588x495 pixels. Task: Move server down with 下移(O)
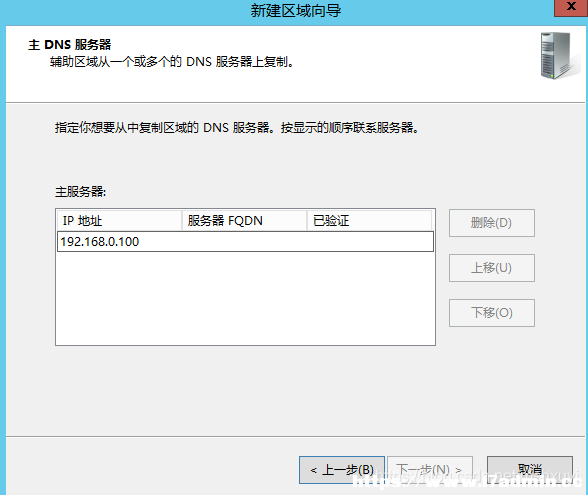click(x=492, y=313)
